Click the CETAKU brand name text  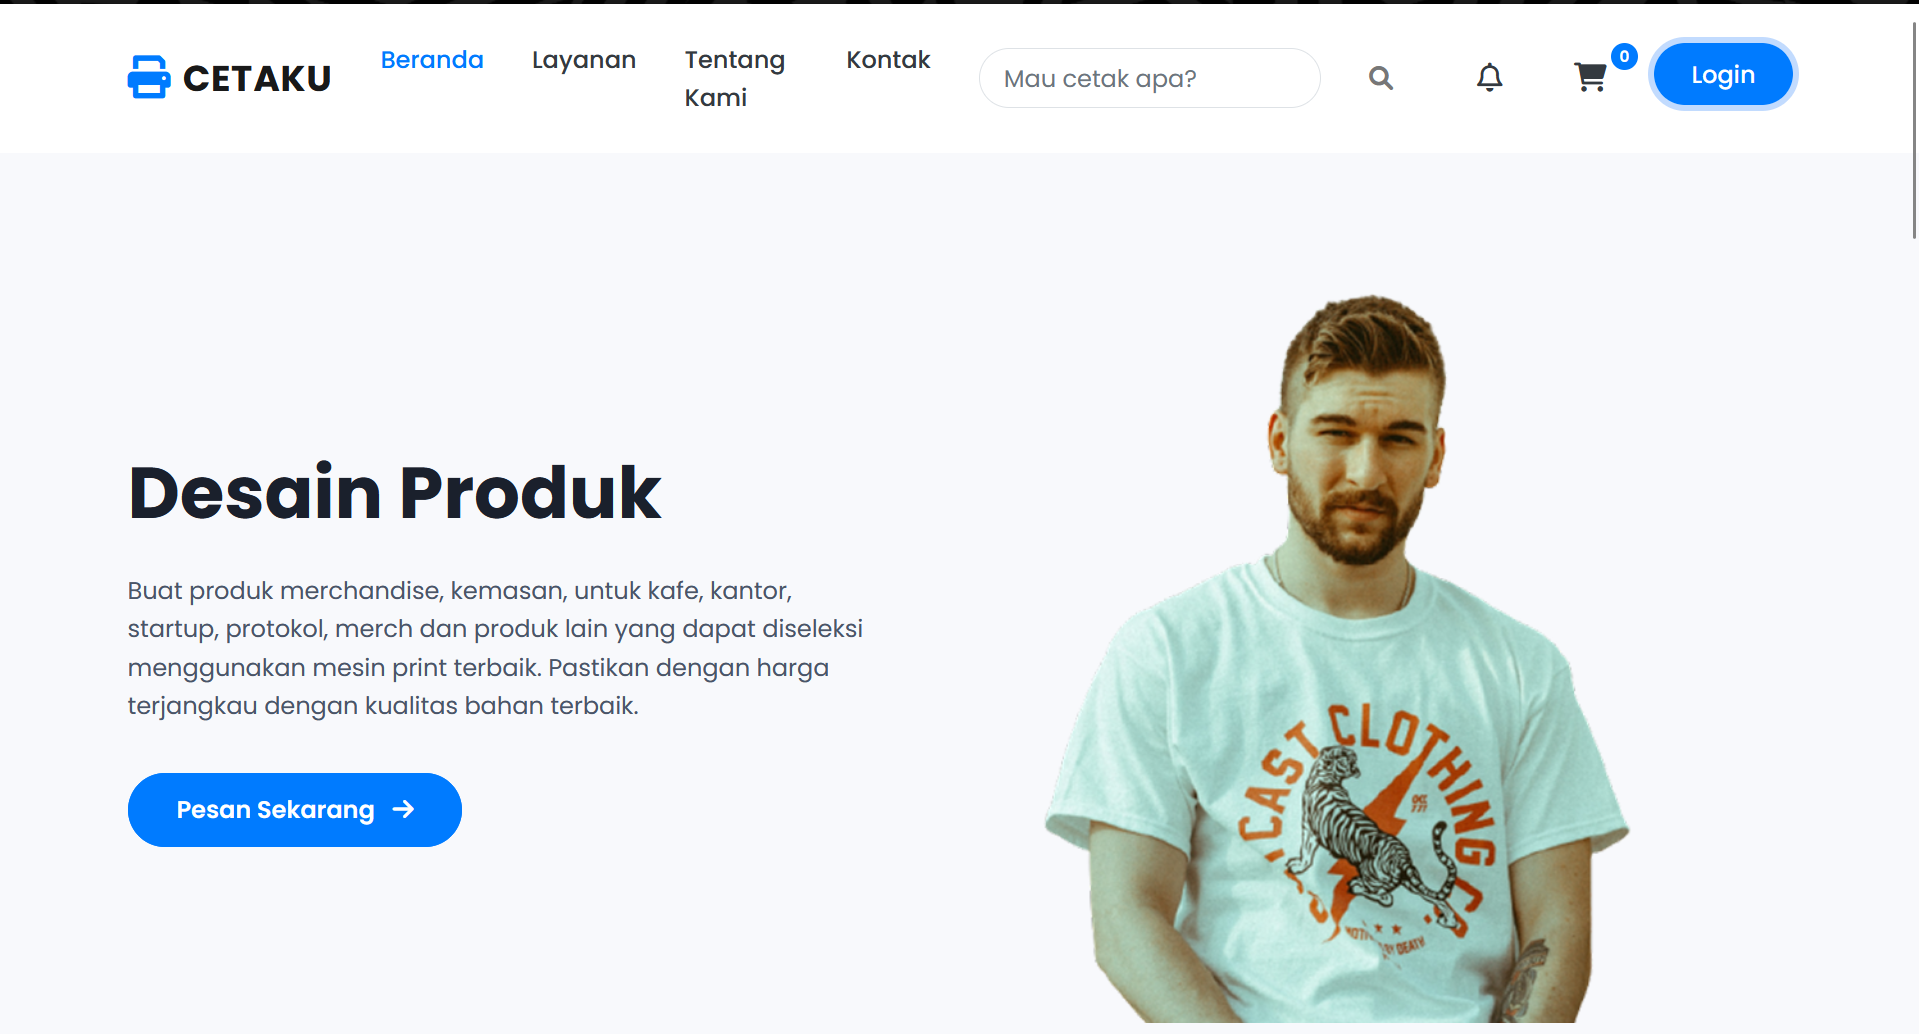tap(257, 78)
